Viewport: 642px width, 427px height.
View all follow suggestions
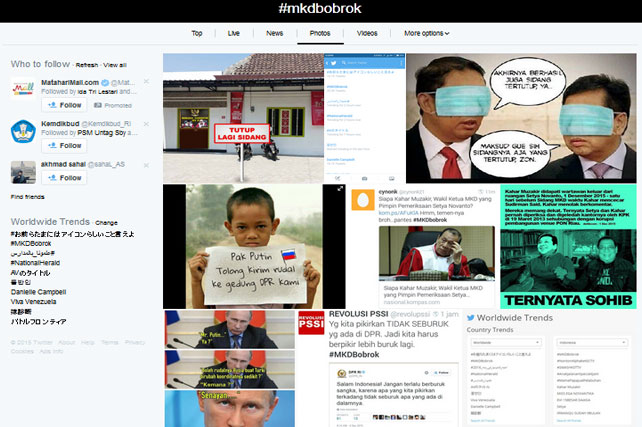point(115,65)
